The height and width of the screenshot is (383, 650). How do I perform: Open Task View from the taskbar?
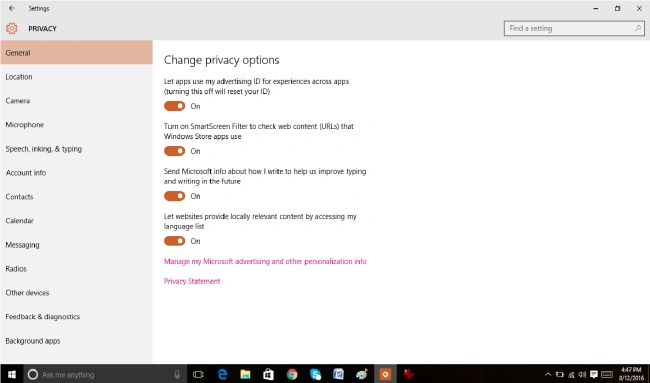point(198,374)
